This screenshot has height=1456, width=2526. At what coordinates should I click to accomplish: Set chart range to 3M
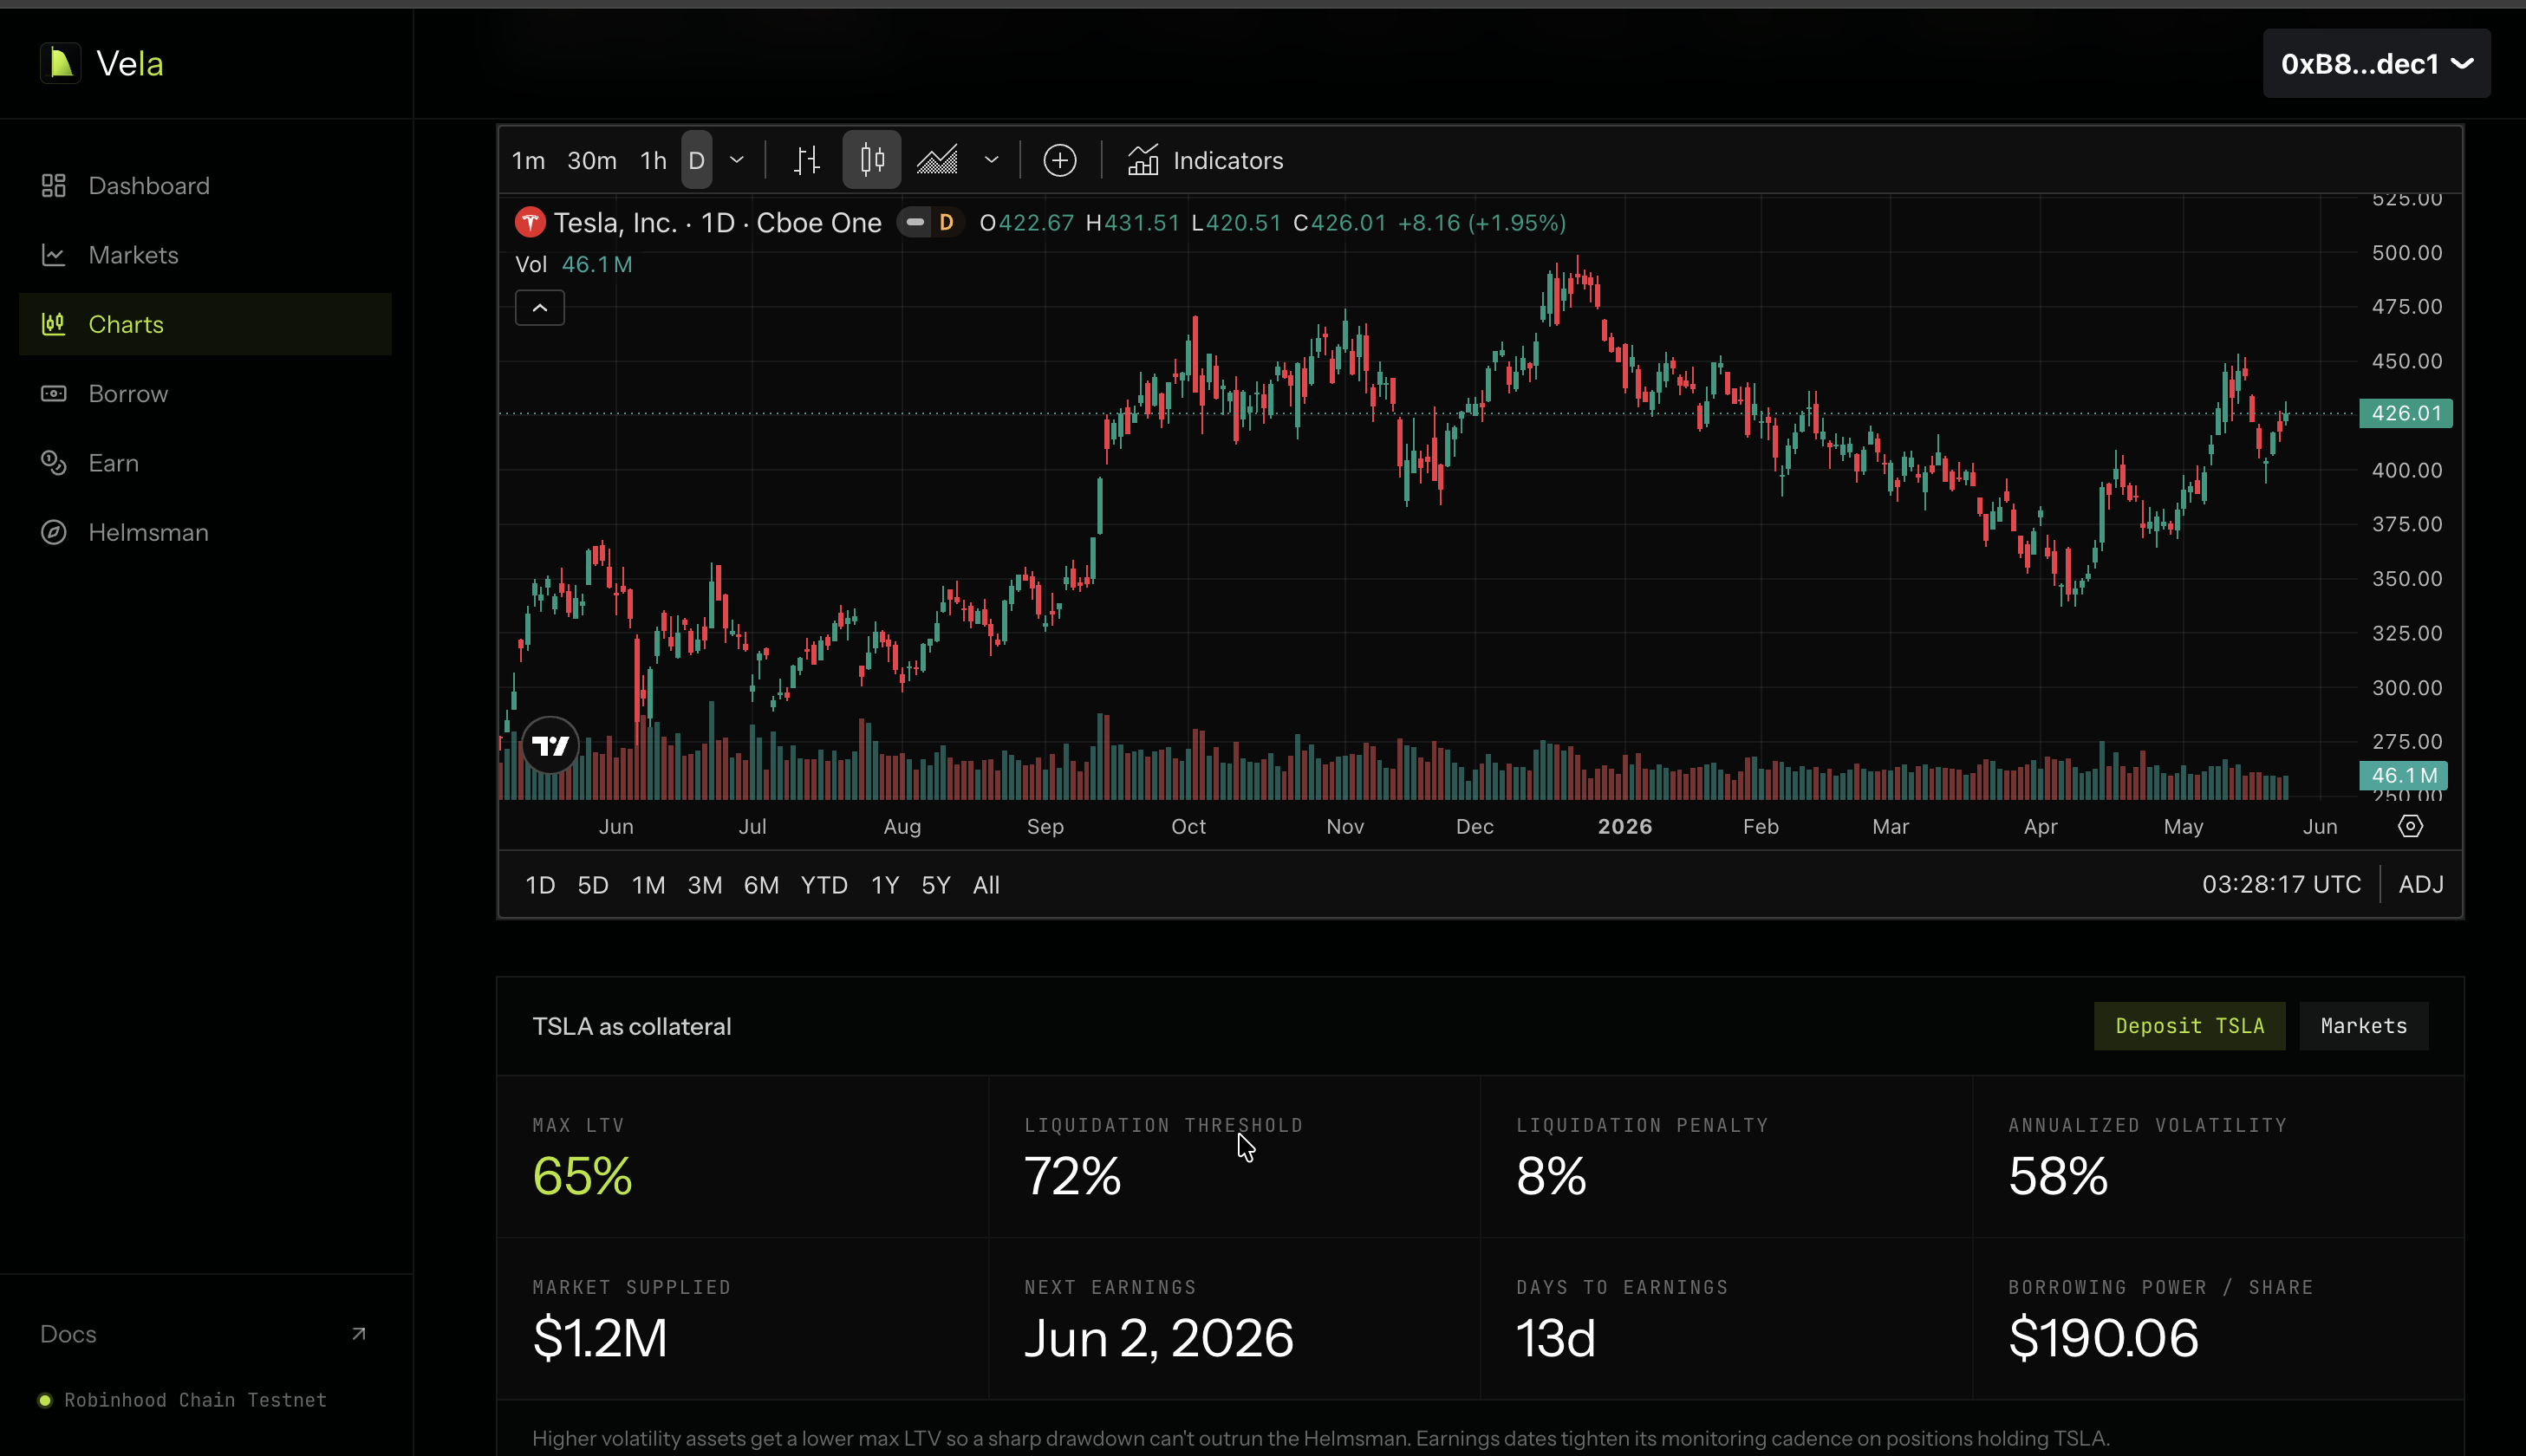coord(705,886)
